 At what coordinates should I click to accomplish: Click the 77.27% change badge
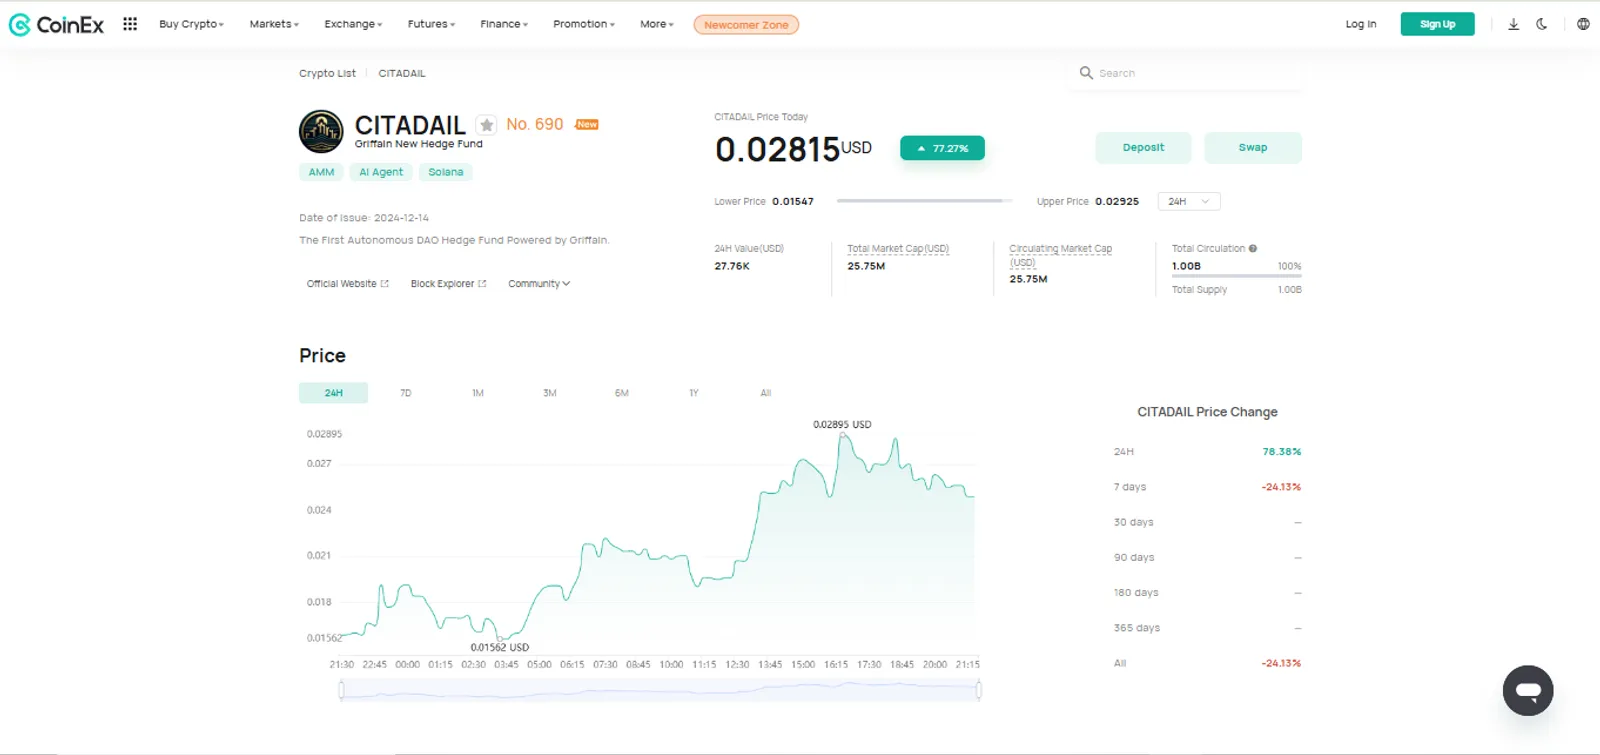pyautogui.click(x=942, y=148)
